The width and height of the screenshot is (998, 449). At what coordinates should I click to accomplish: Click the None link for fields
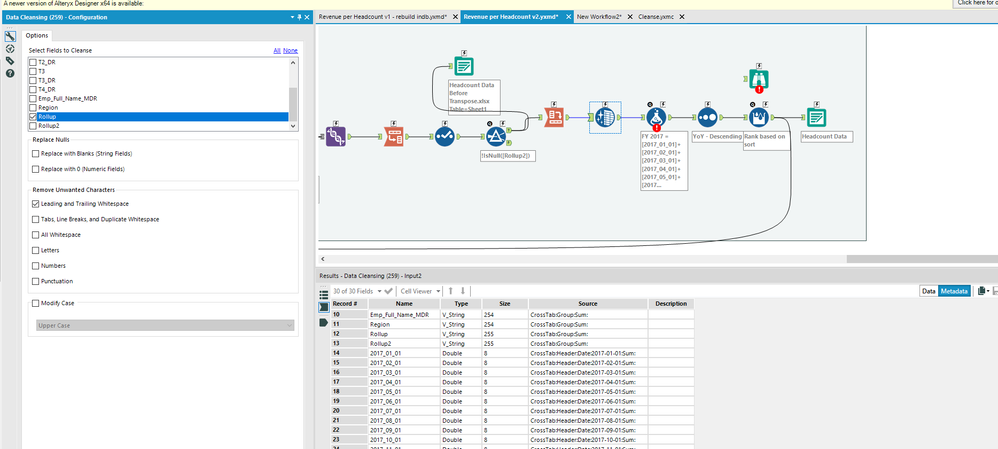tap(290, 50)
